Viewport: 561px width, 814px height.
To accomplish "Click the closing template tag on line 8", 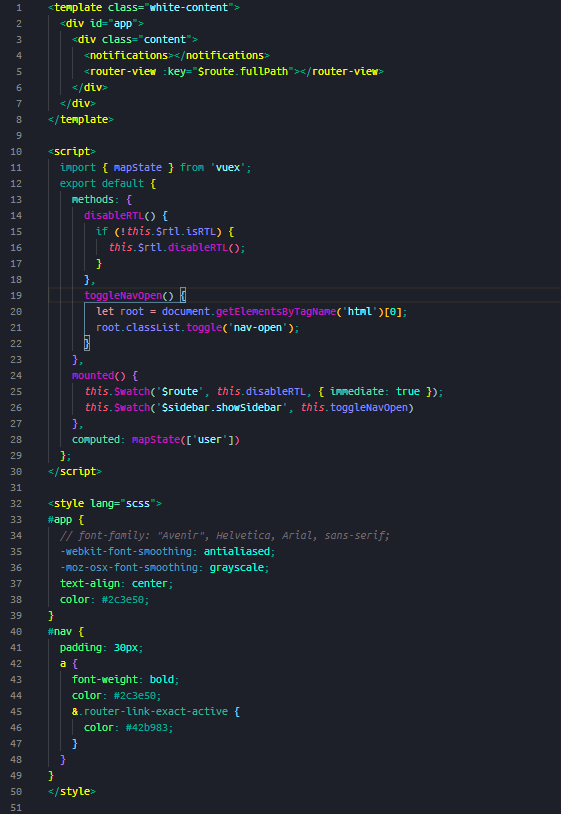I will (81, 119).
